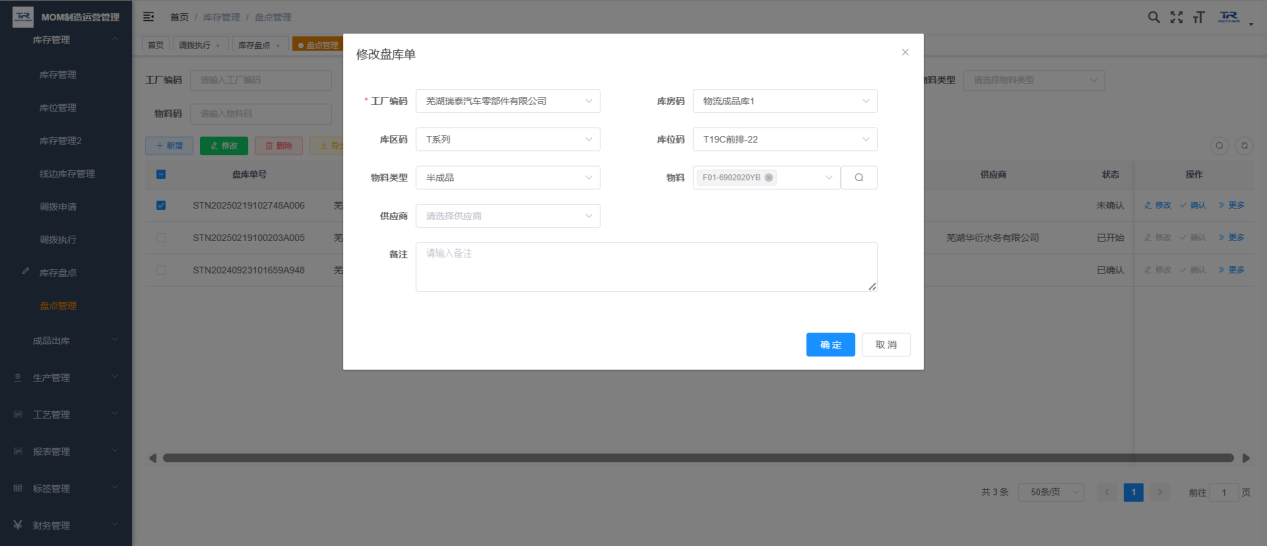The width and height of the screenshot is (1267, 546).
Task: Go to the next page arrow
Action: coord(1160,492)
